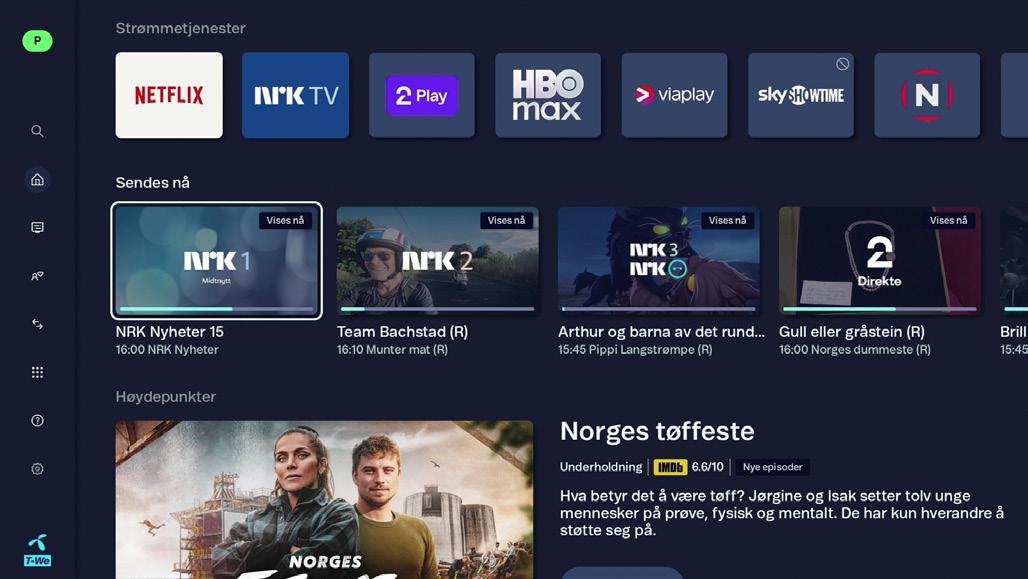The image size is (1028, 579).
Task: Launch the NRK TV app tile
Action: 296,95
